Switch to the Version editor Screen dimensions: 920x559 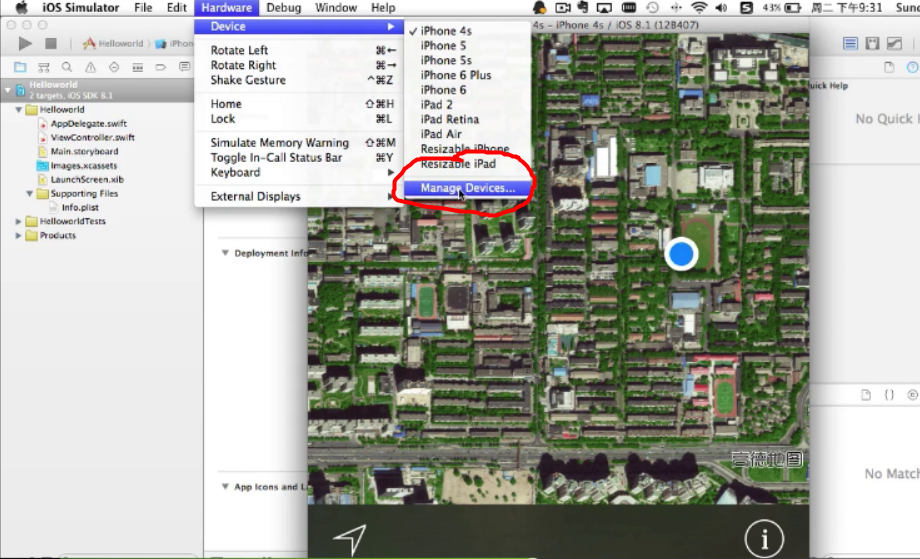(894, 43)
